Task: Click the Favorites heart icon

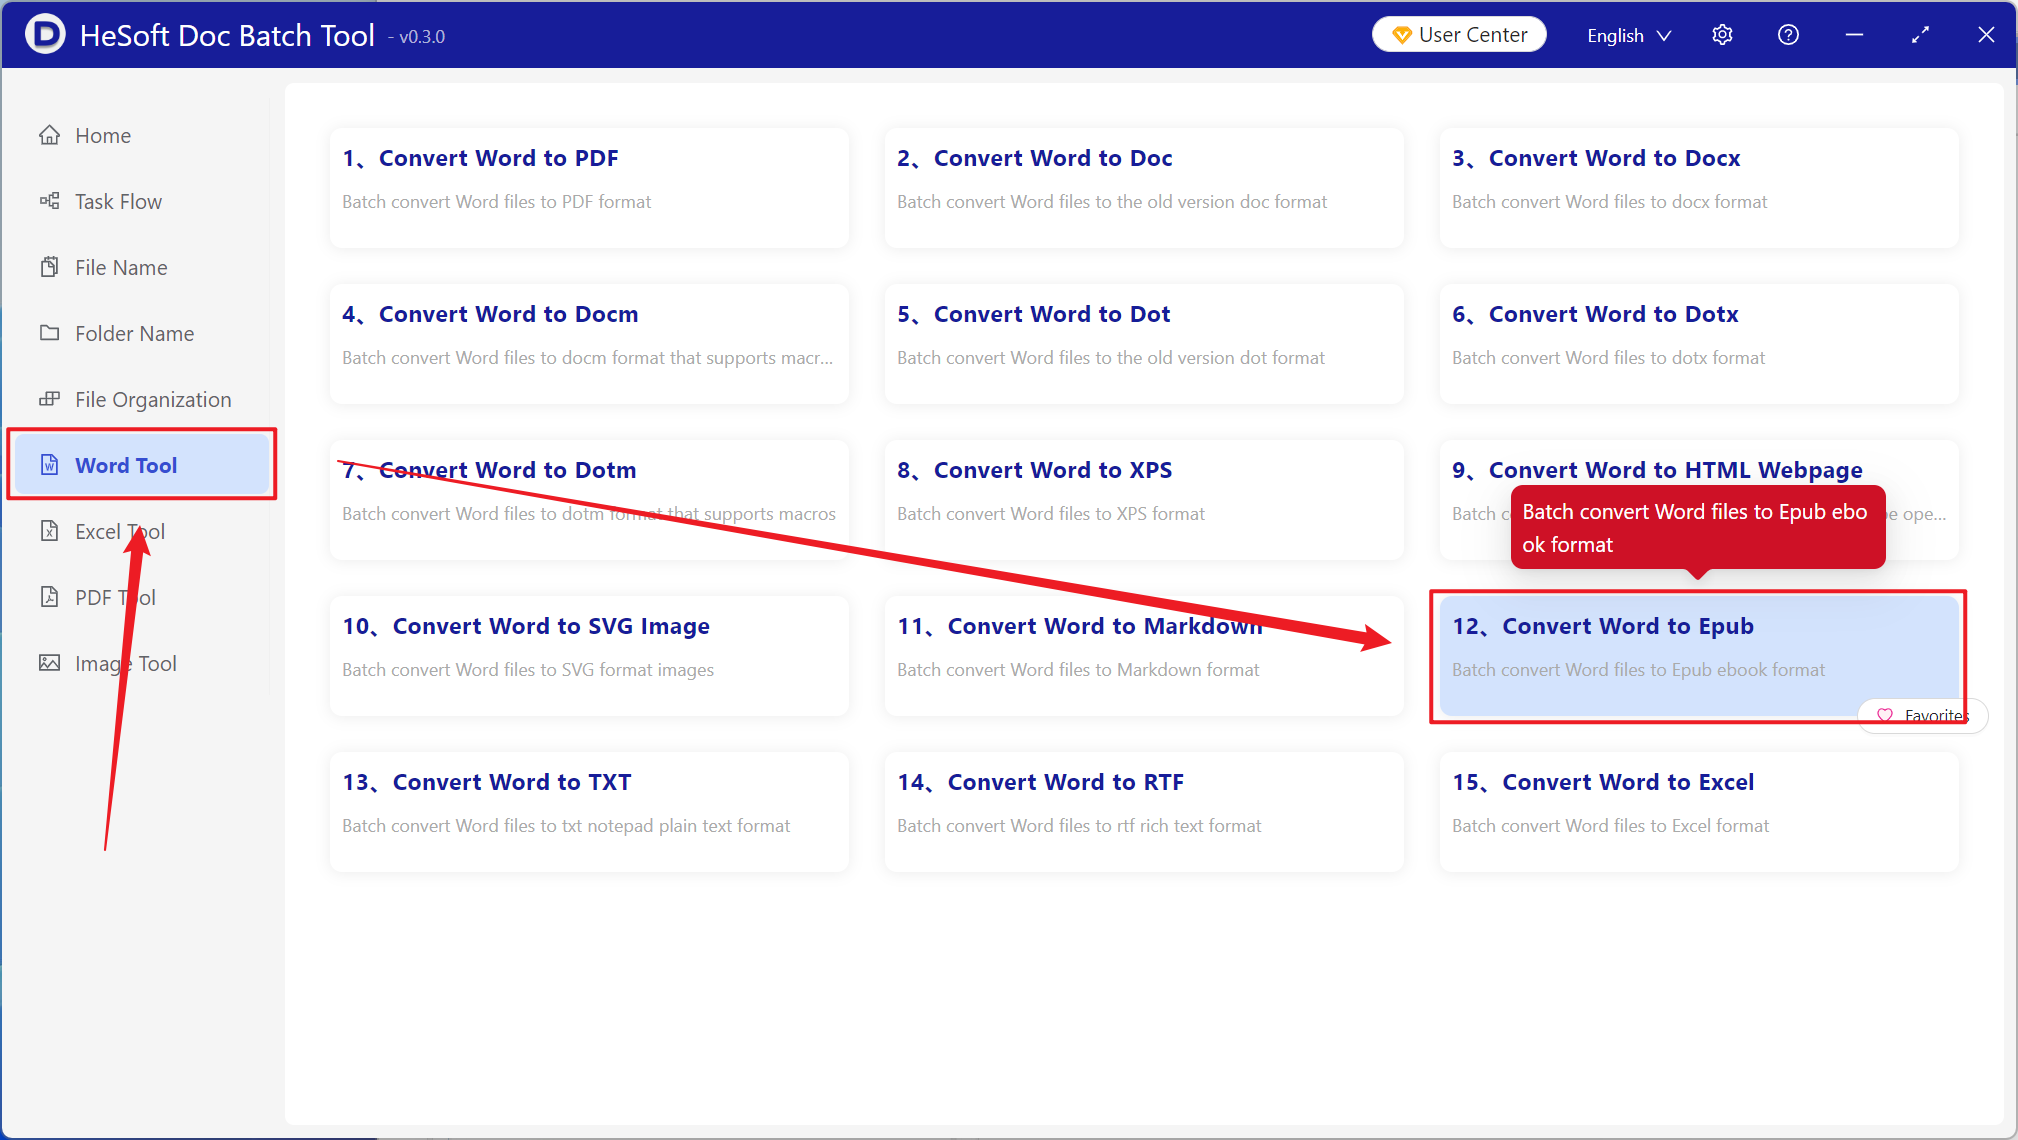Action: [x=1885, y=715]
